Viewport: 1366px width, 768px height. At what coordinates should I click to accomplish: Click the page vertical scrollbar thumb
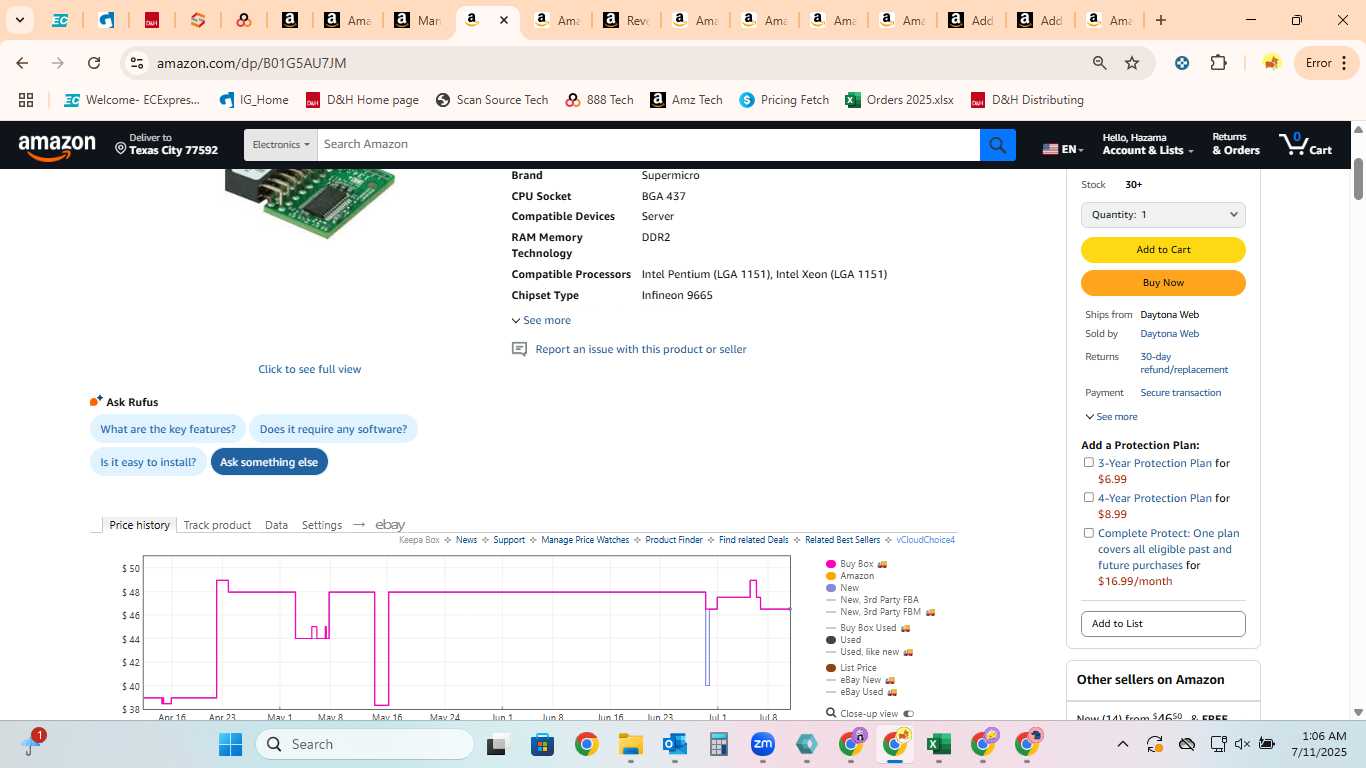click(x=1358, y=178)
